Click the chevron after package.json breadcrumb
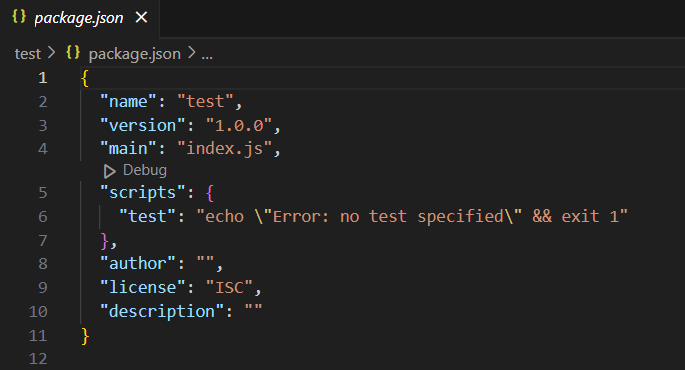685x370 pixels. coord(191,53)
